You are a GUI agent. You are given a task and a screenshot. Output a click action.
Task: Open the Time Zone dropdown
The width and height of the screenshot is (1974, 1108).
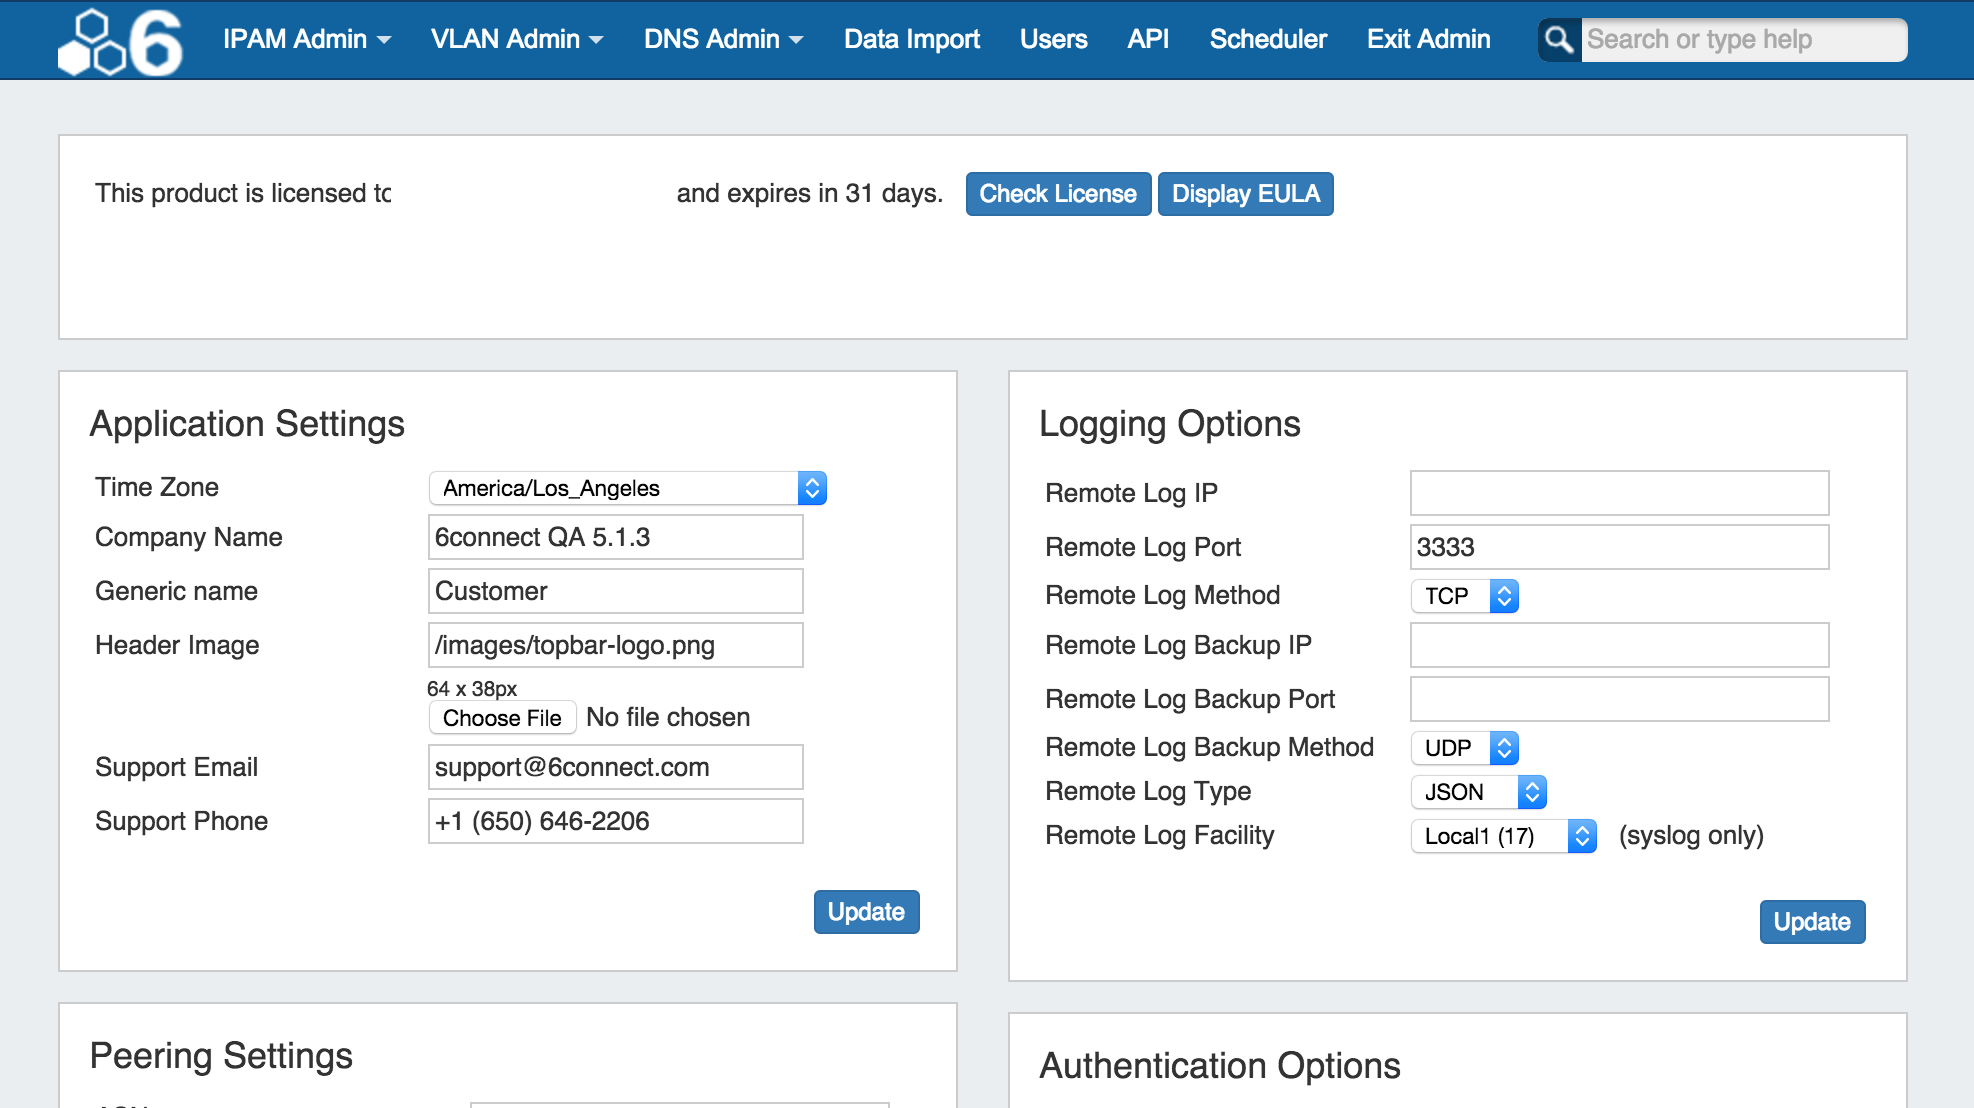tap(627, 488)
